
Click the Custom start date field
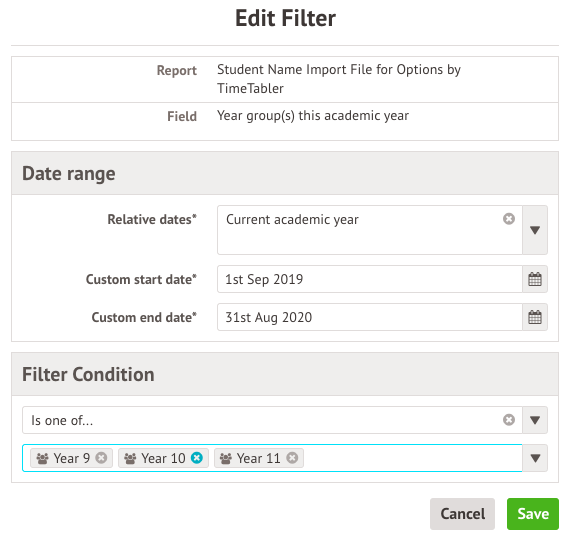click(x=370, y=279)
